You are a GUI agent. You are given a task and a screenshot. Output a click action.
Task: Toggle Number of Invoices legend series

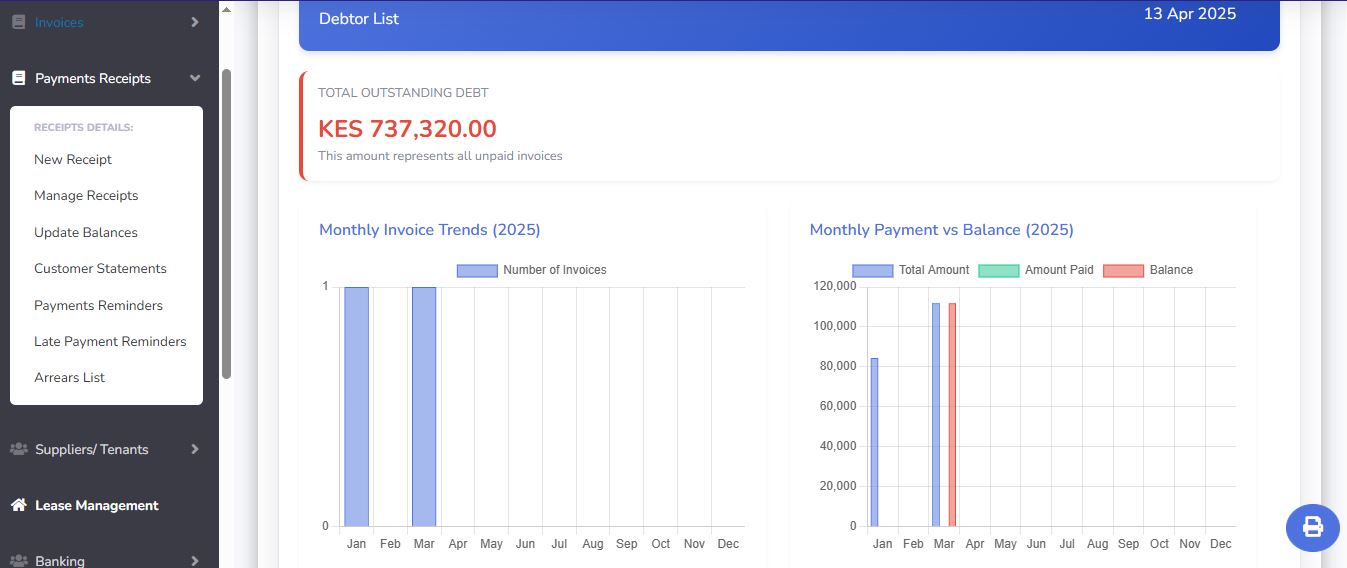pyautogui.click(x=531, y=270)
